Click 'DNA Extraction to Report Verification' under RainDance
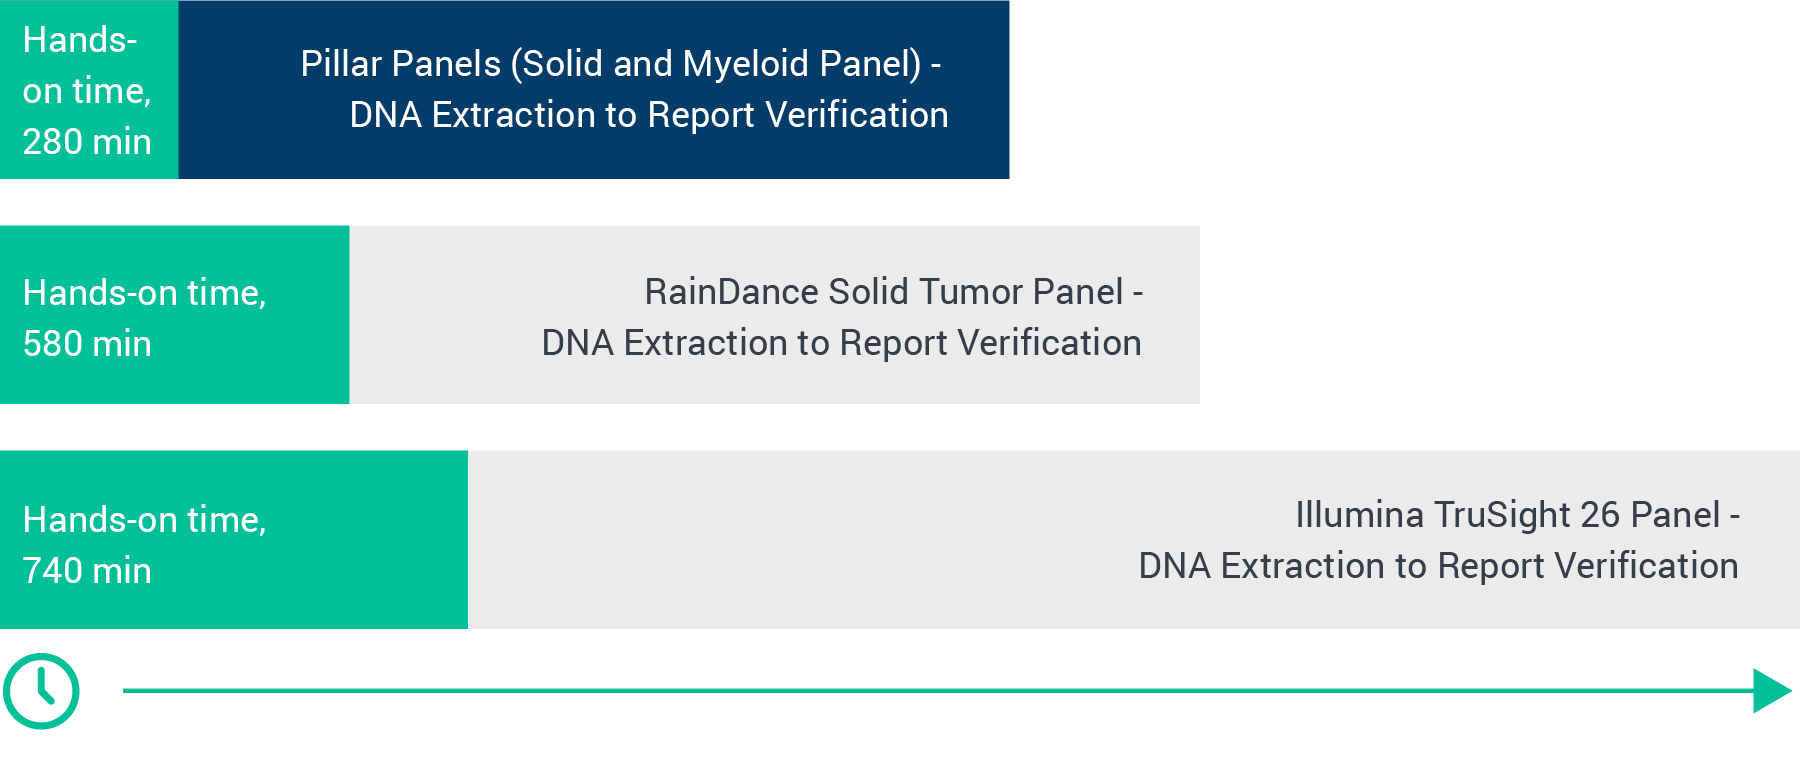 841,343
